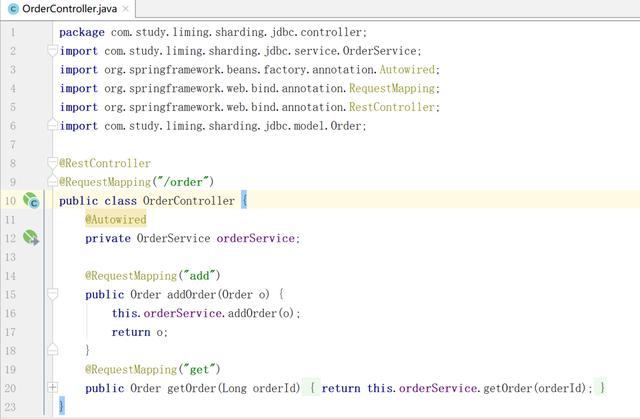Close the OrderController.java tab
Image resolution: width=640 pixels, height=419 pixels.
coord(126,9)
